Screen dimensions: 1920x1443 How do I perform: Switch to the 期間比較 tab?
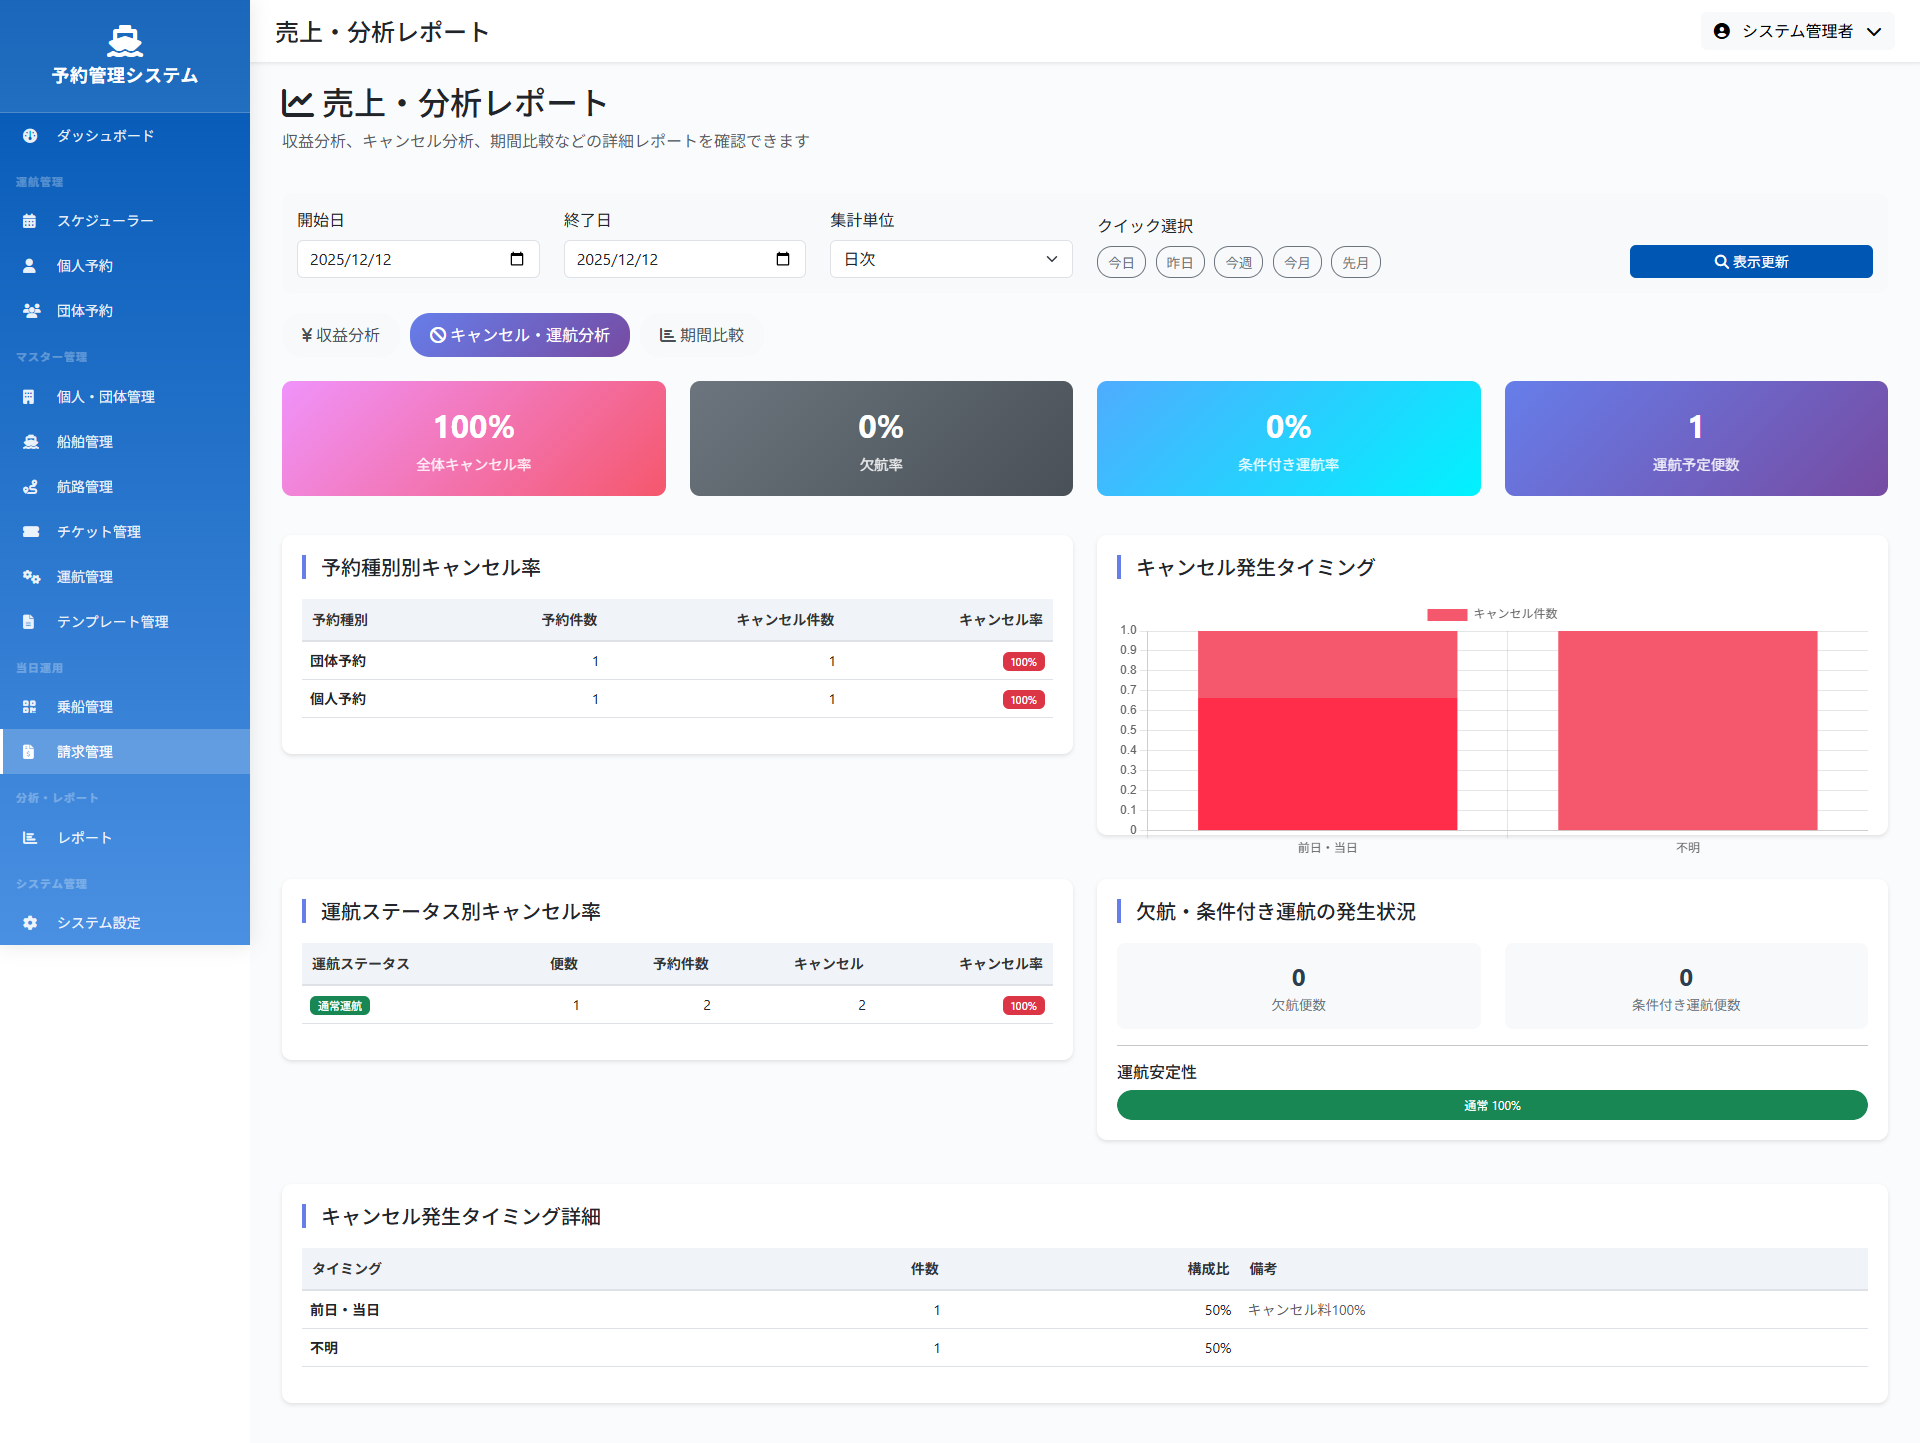pyautogui.click(x=701, y=335)
